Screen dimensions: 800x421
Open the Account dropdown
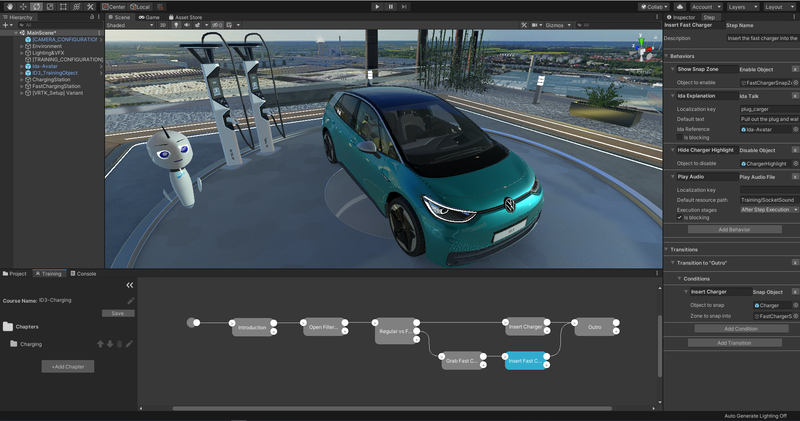pos(706,7)
